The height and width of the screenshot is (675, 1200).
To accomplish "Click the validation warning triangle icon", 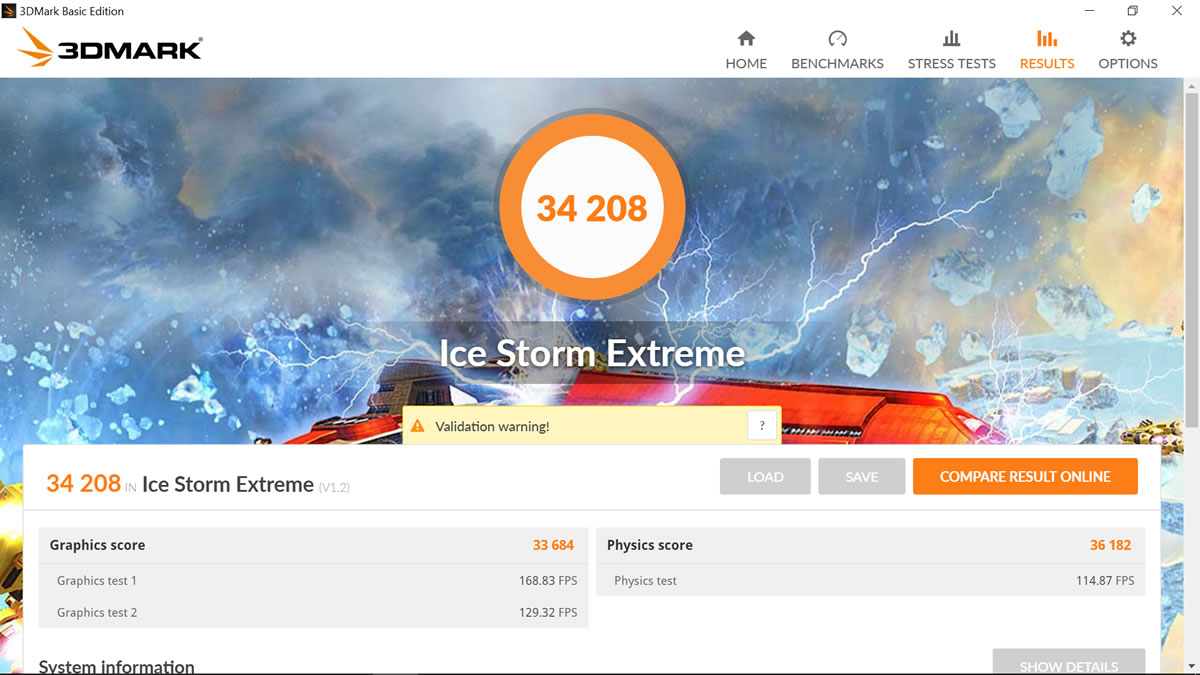I will 418,426.
